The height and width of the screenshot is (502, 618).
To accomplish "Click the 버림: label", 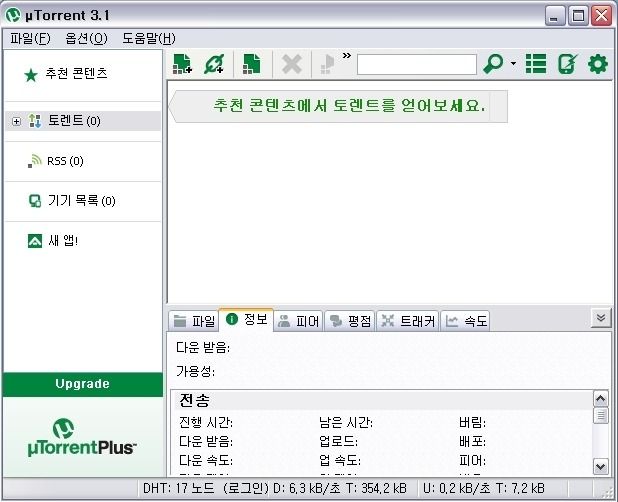I will tap(472, 422).
